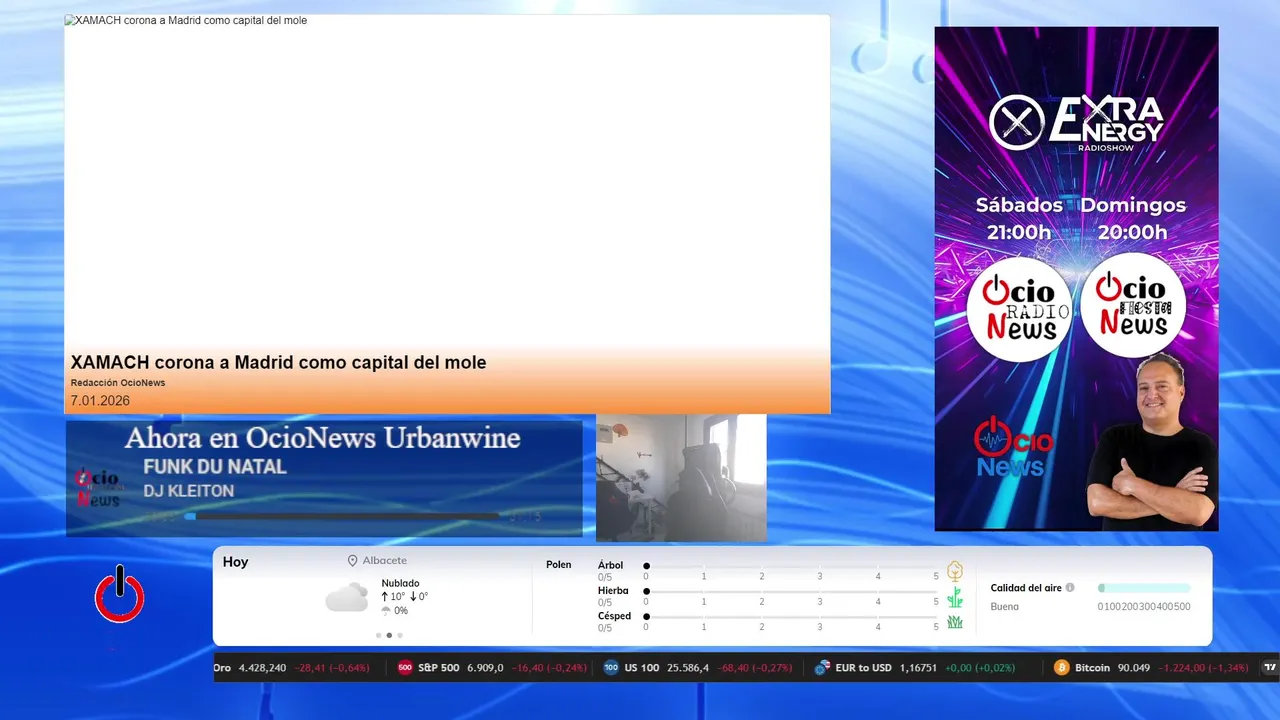Click the OcioNews logo in now-playing bar
The image size is (1280, 720).
[x=98, y=487]
